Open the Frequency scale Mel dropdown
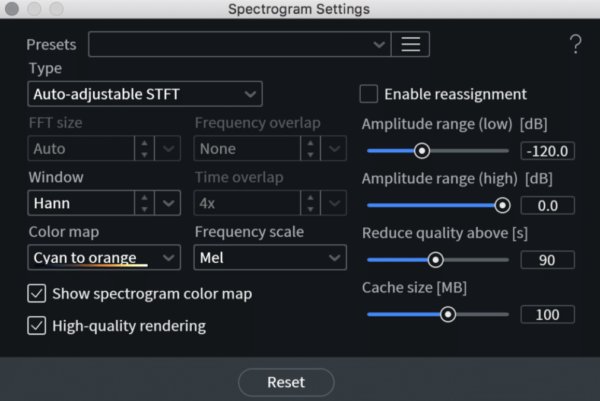 click(269, 258)
